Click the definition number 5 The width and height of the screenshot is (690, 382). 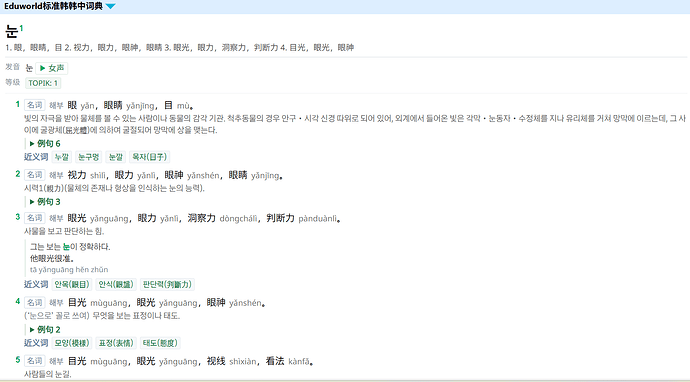[x=18, y=360]
